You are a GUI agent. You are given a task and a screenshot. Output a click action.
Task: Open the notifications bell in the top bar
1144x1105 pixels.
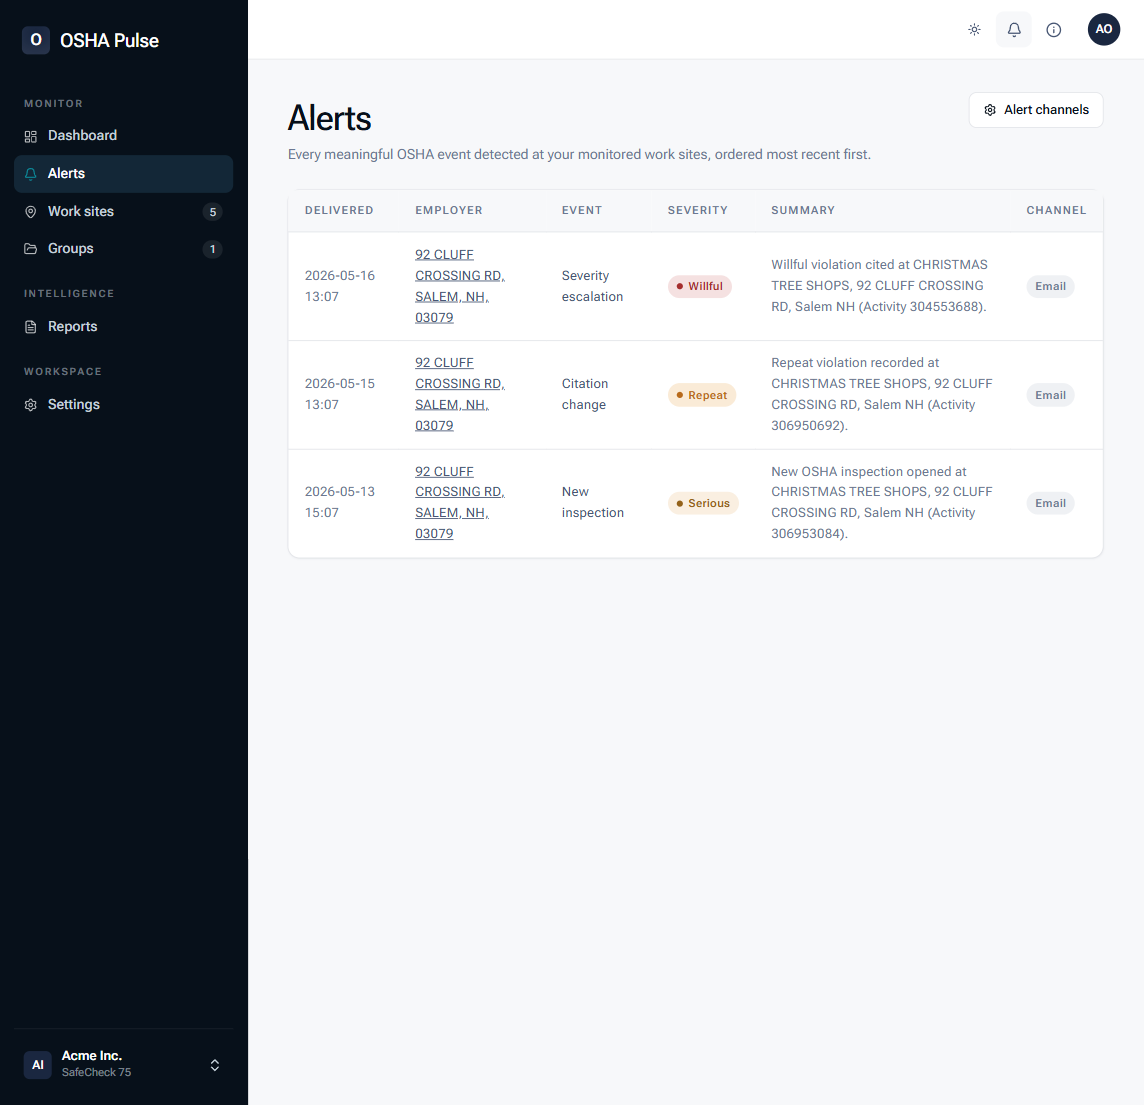click(x=1013, y=30)
